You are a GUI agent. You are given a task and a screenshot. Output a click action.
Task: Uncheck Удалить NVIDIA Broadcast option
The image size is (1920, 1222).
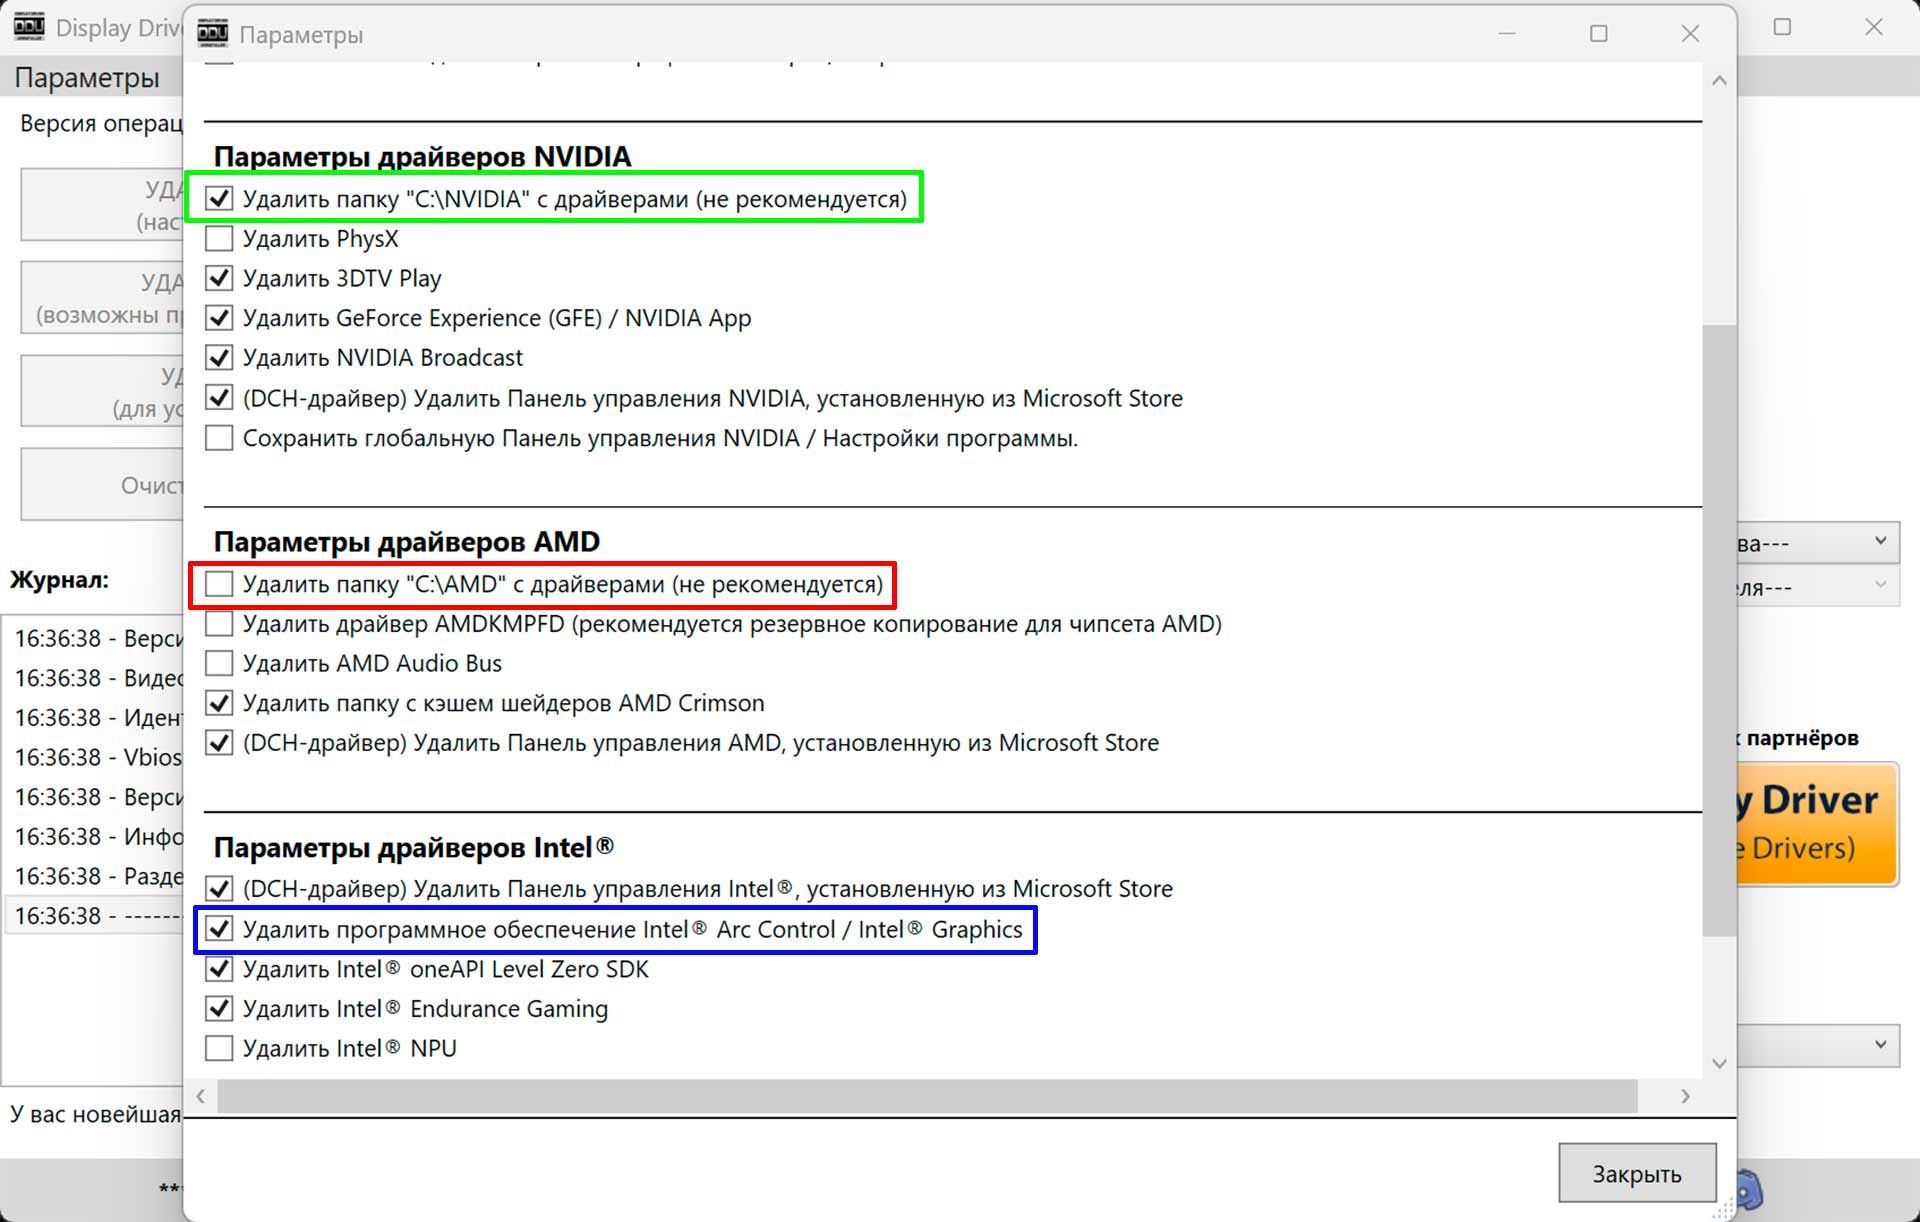pyautogui.click(x=219, y=357)
